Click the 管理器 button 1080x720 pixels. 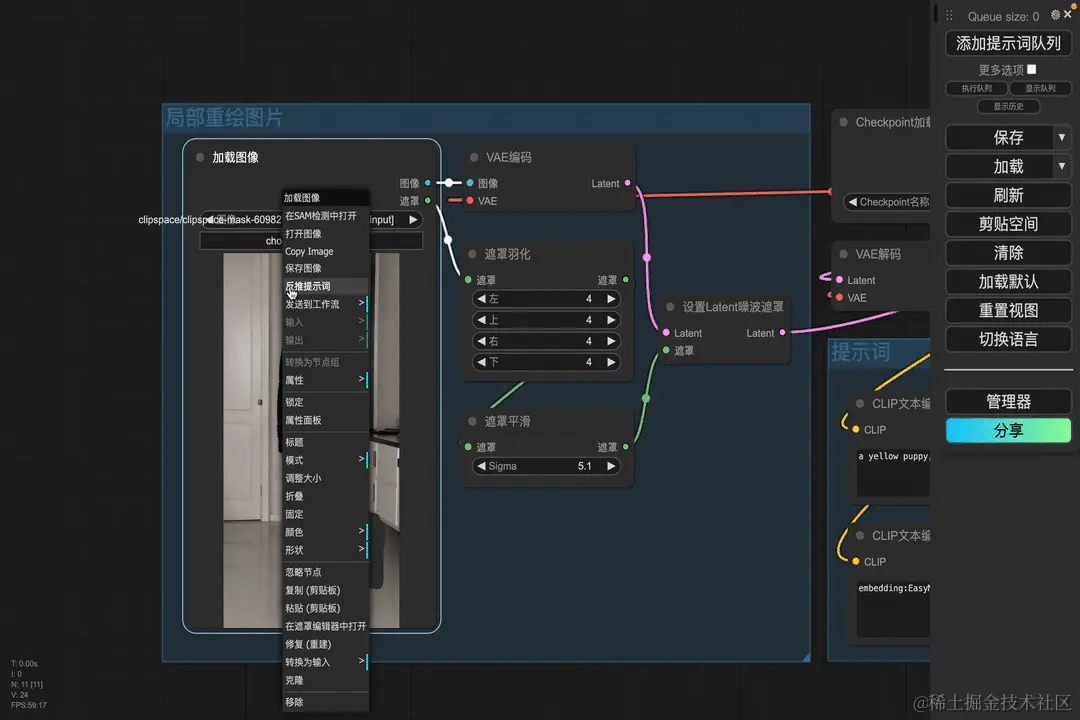click(x=1008, y=402)
